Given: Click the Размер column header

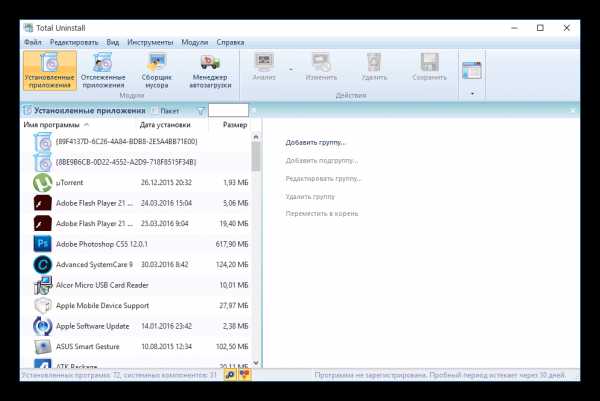Looking at the screenshot, I should pyautogui.click(x=235, y=125).
